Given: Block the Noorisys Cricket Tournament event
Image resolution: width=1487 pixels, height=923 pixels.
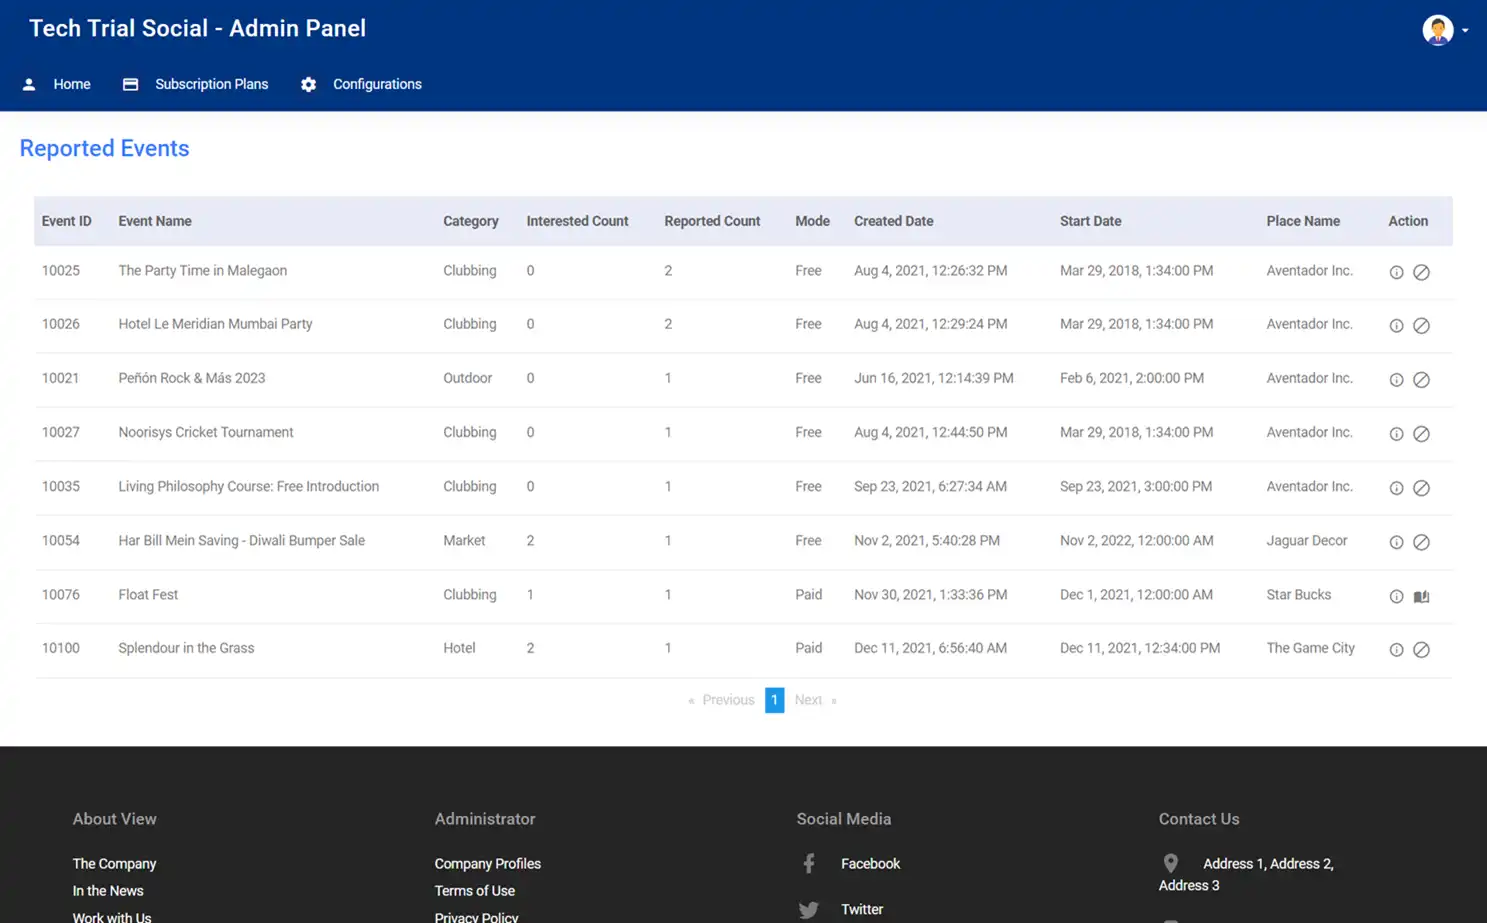Looking at the screenshot, I should (x=1422, y=433).
